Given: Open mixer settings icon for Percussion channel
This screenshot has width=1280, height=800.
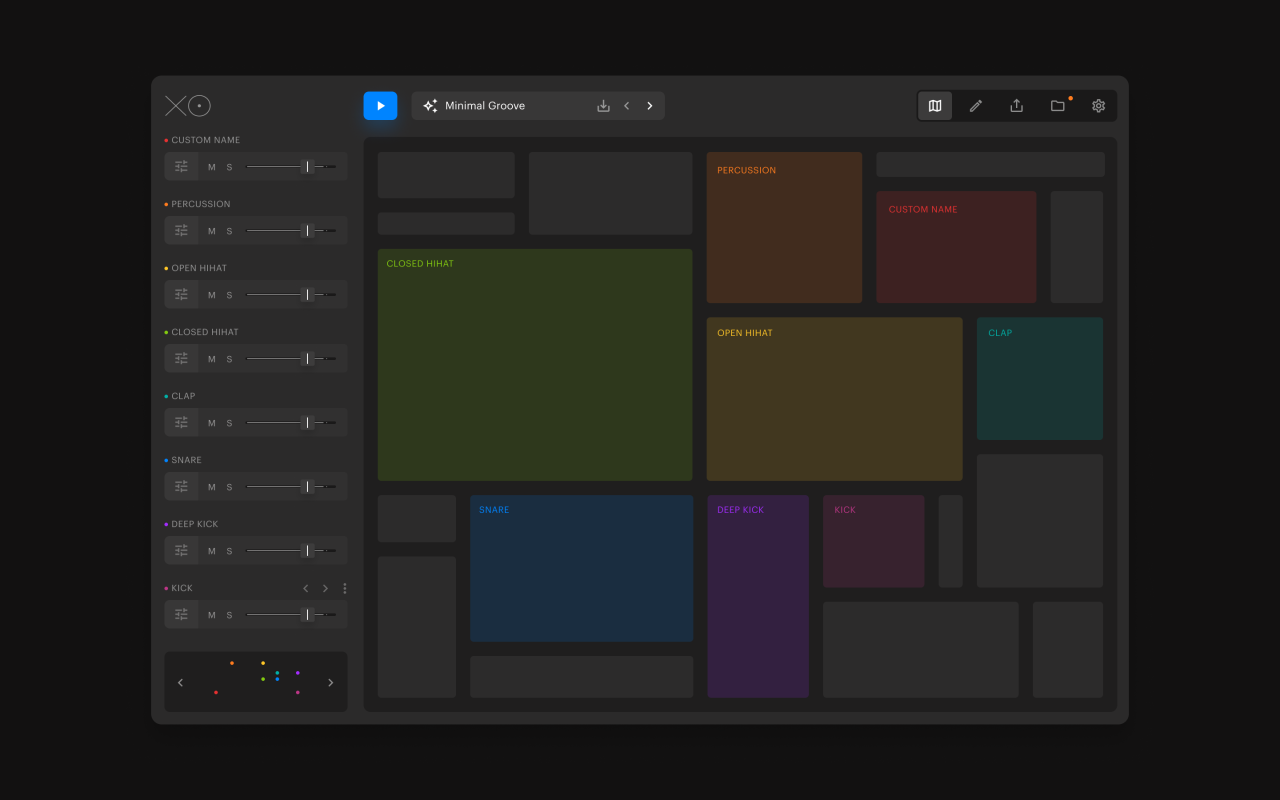Looking at the screenshot, I should [x=181, y=231].
